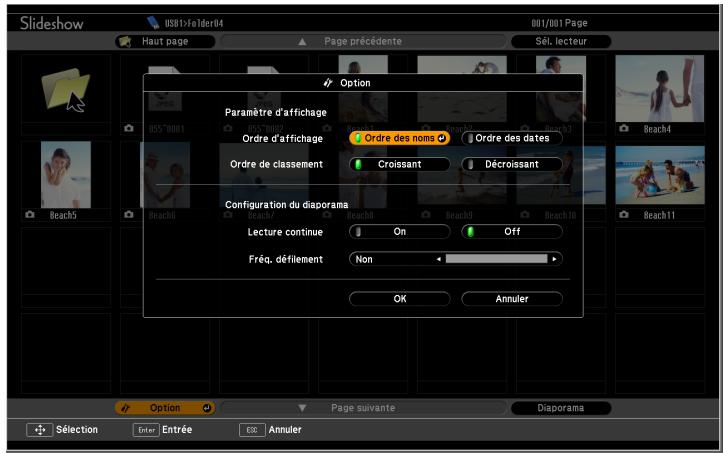Click the Fréq. défilement slider bar
The image size is (723, 454).
tap(496, 259)
